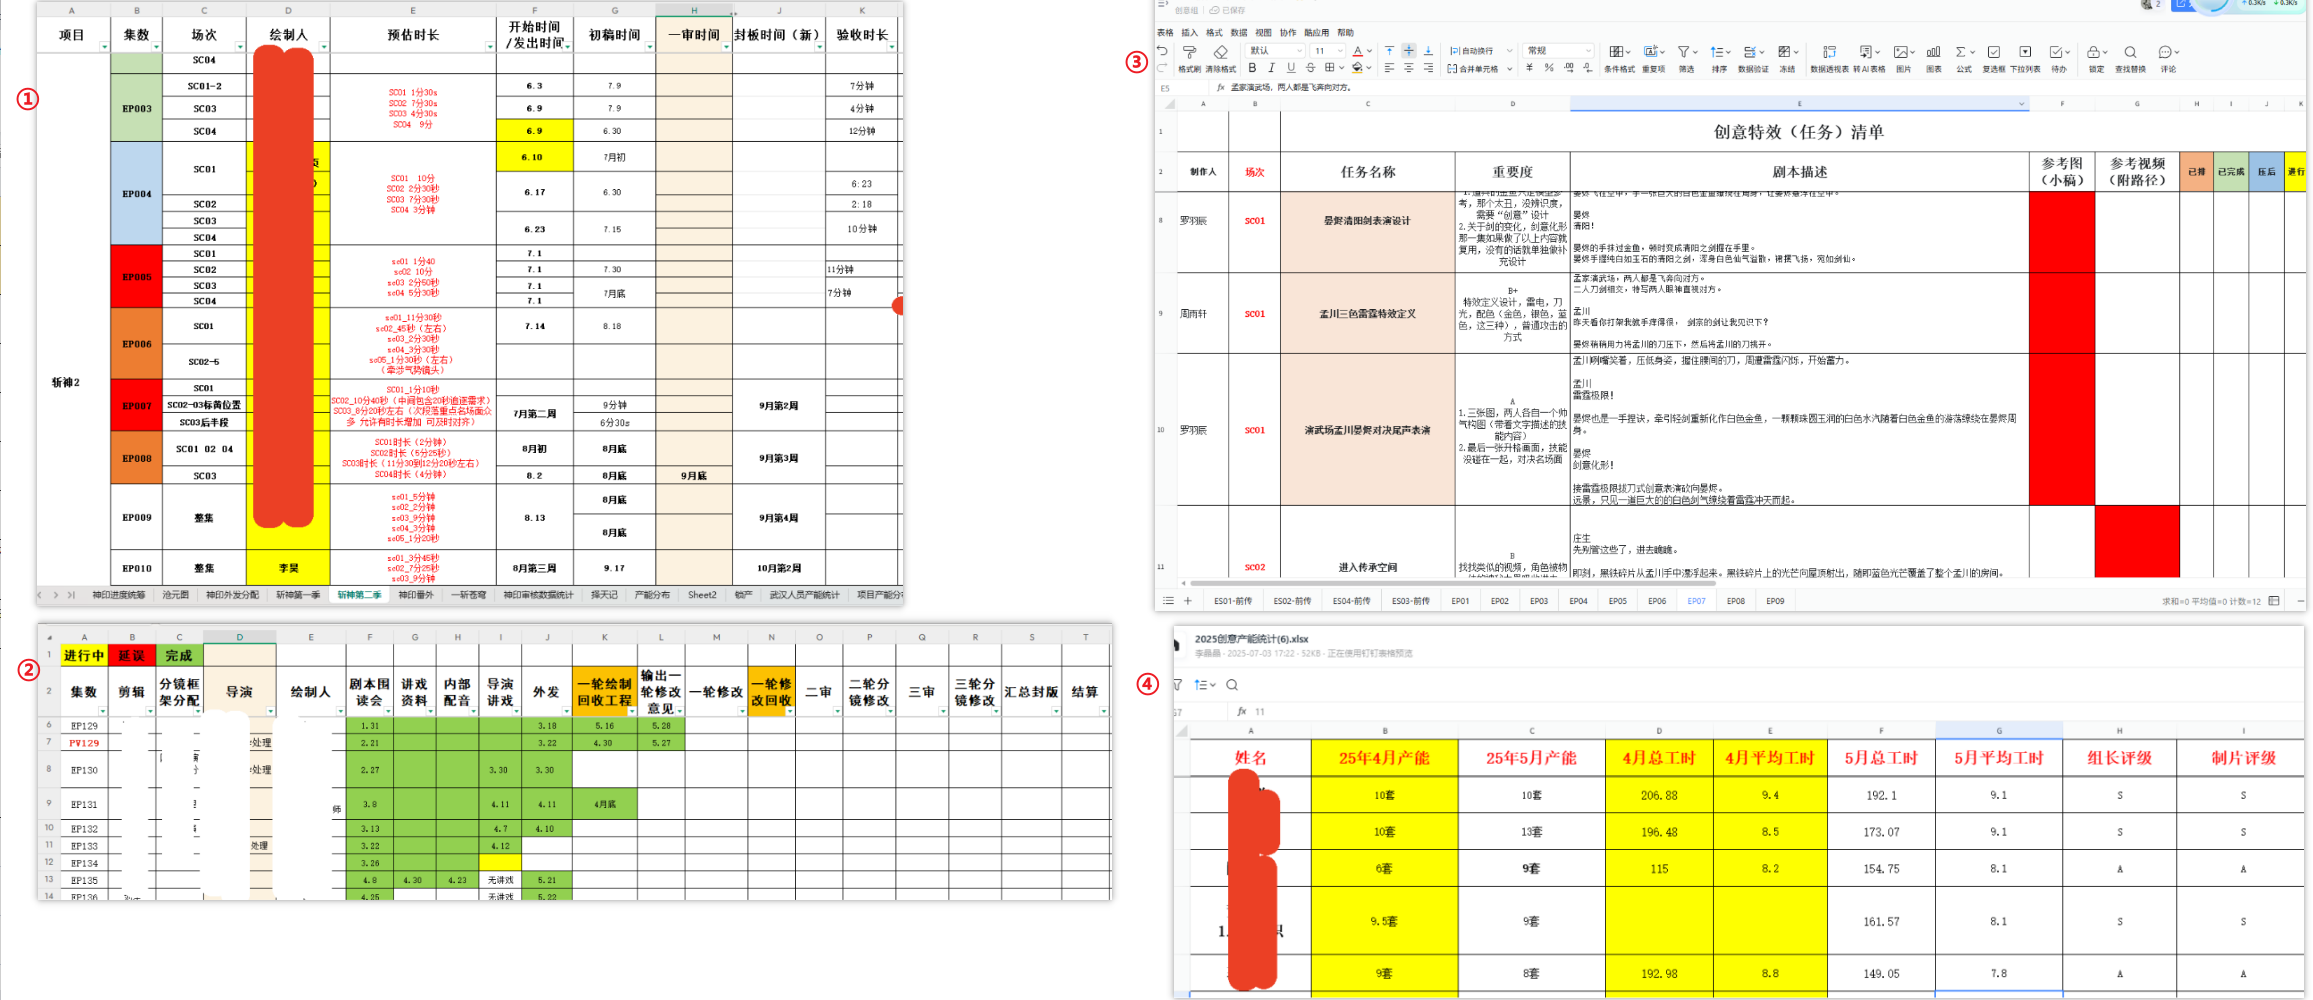The height and width of the screenshot is (1000, 2313).
Task: Open the font size 11 dropdown
Action: tap(1327, 51)
